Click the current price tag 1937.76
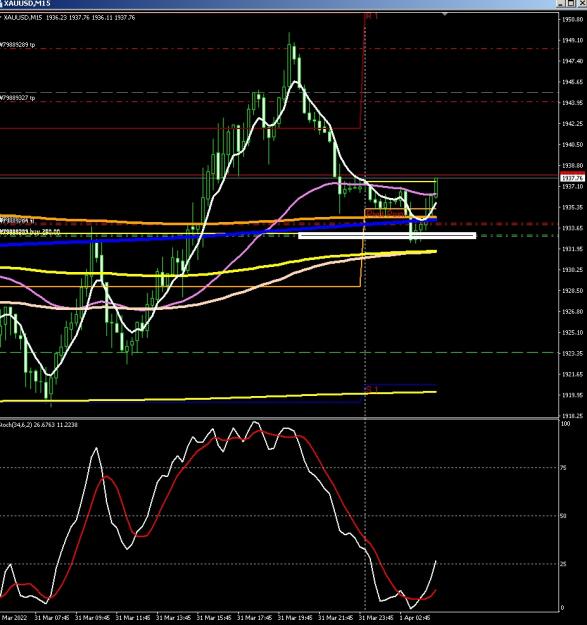 573,178
